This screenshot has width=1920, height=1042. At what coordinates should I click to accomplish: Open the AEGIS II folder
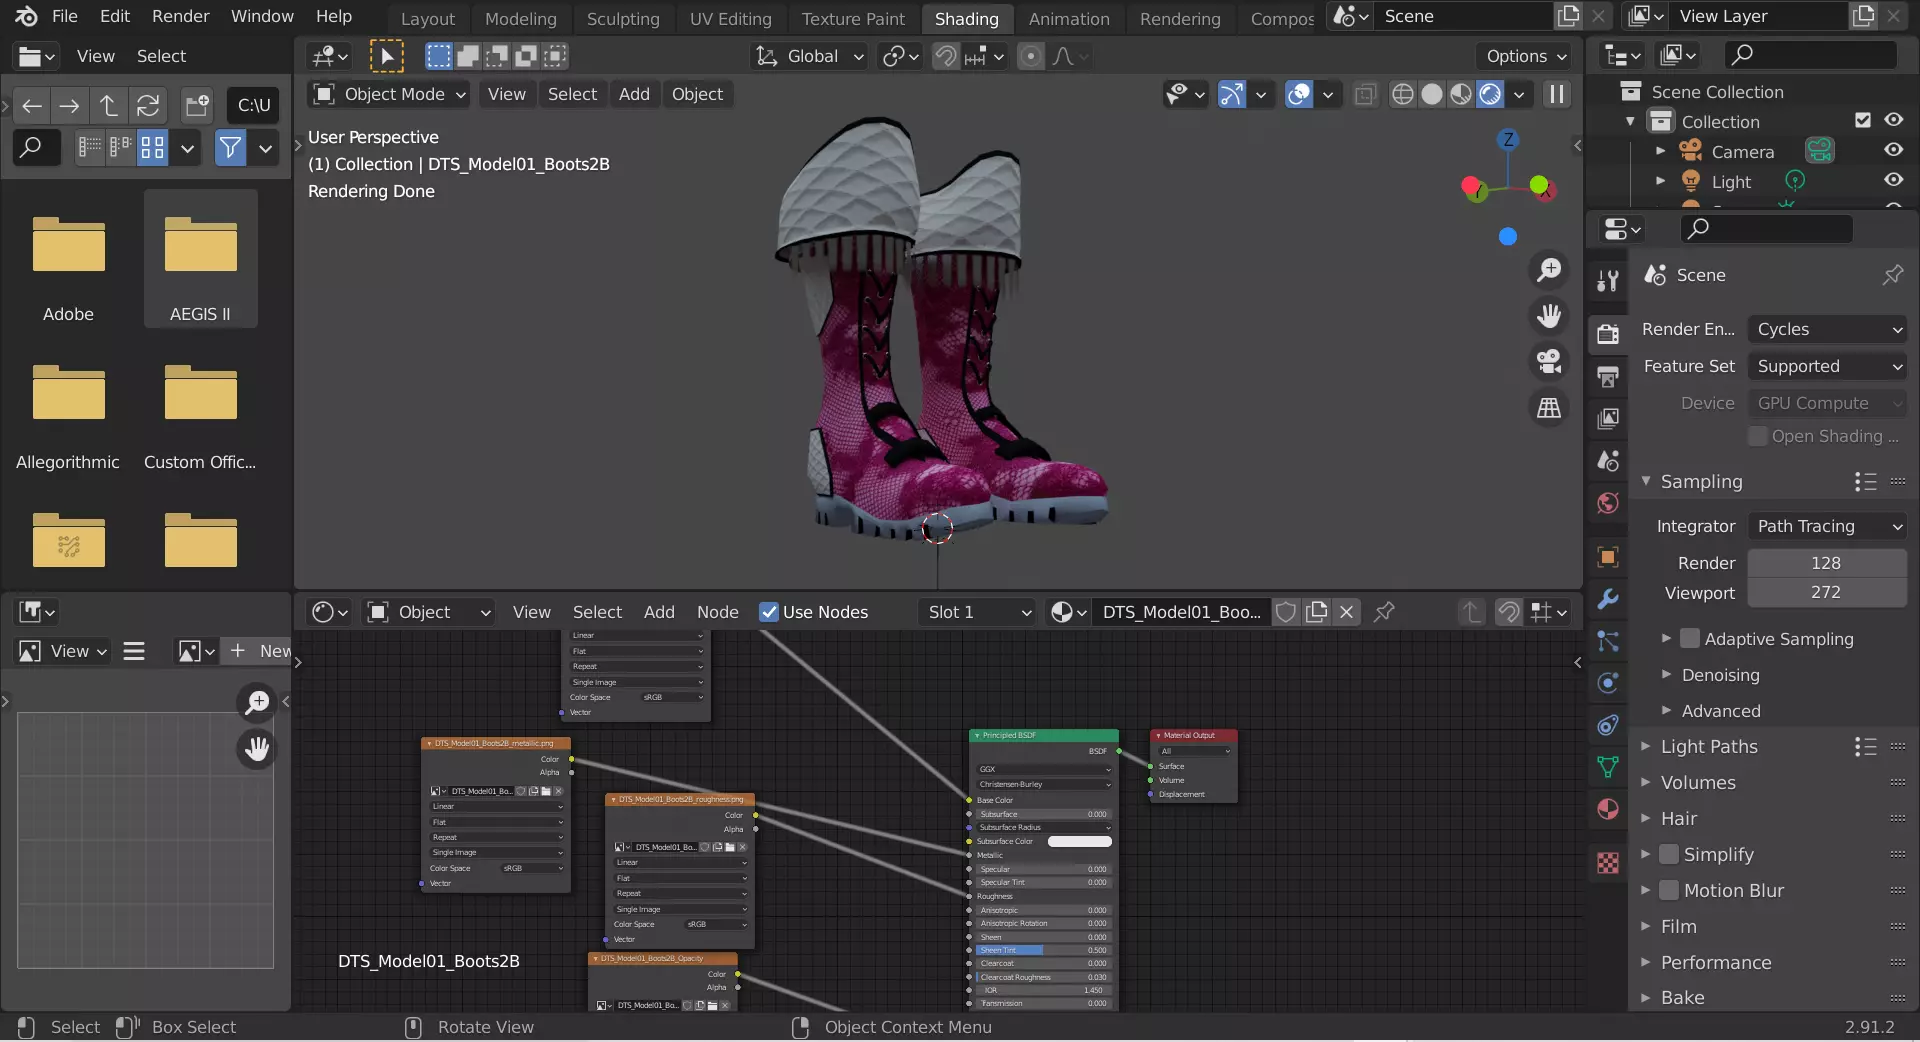coord(200,258)
